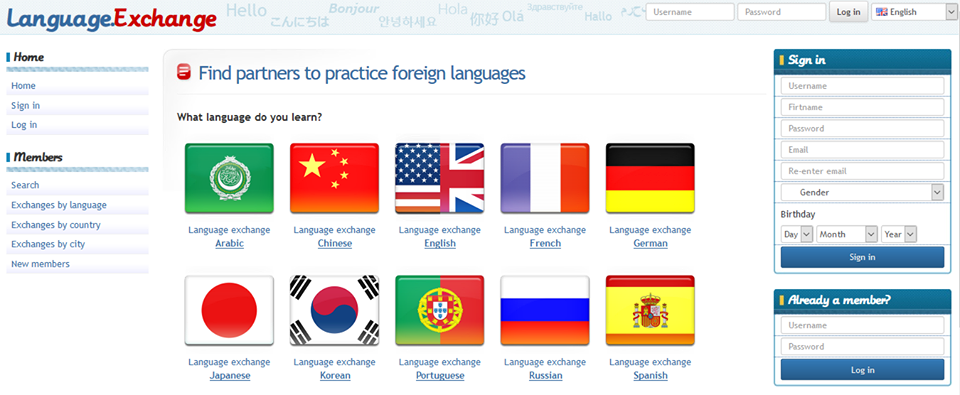960x395 pixels.
Task: Open the Birthday Year dropdown
Action: (899, 234)
